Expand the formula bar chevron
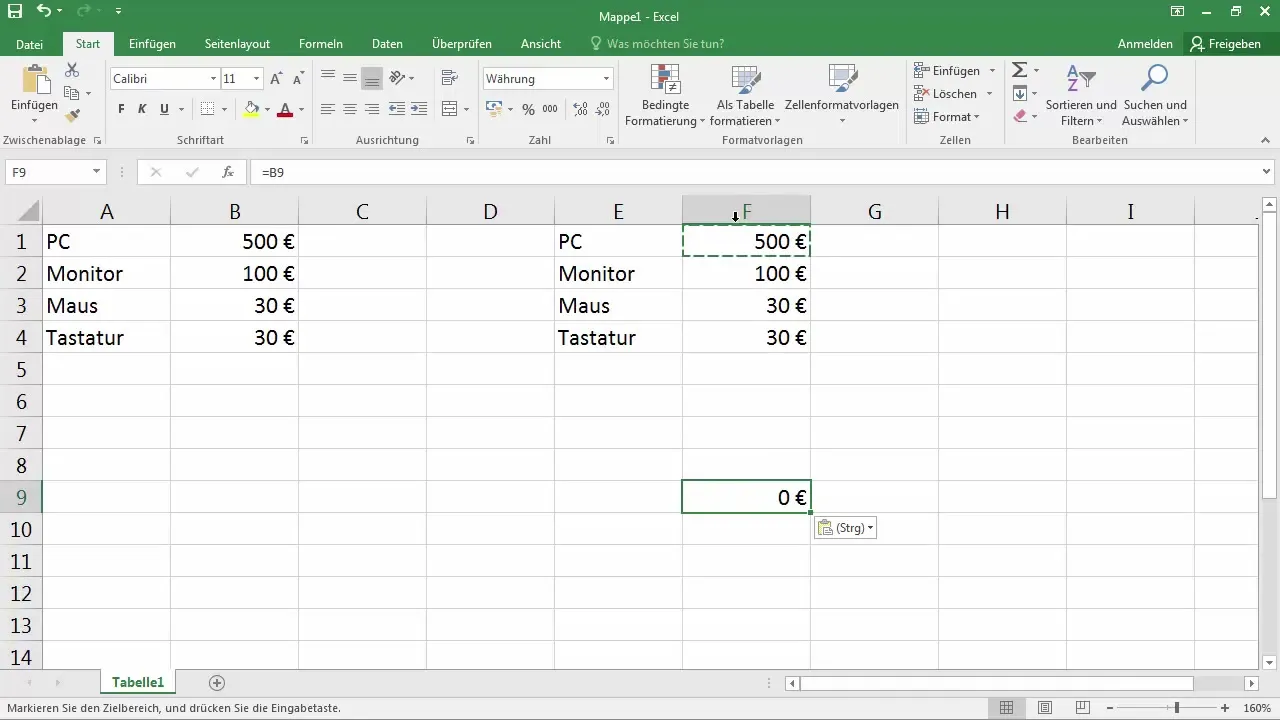Image resolution: width=1280 pixels, height=720 pixels. [1268, 172]
